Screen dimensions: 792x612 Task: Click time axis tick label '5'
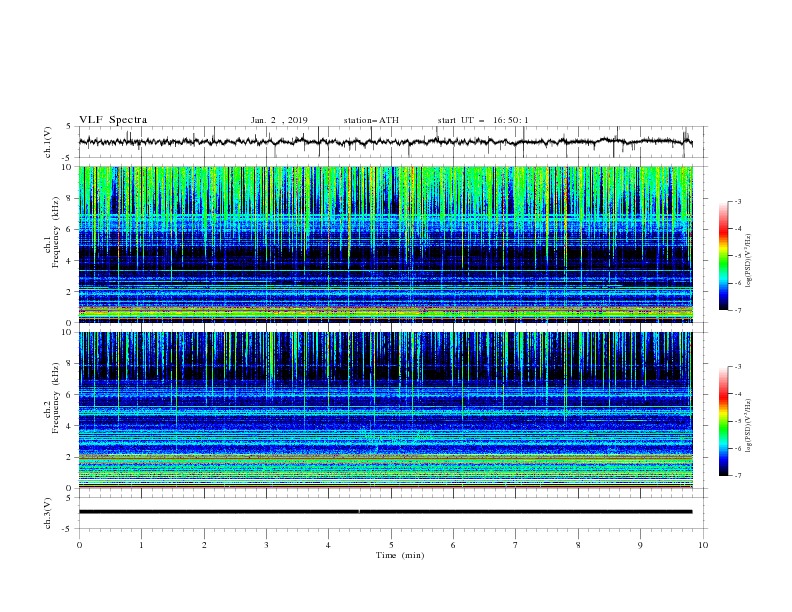(x=391, y=545)
